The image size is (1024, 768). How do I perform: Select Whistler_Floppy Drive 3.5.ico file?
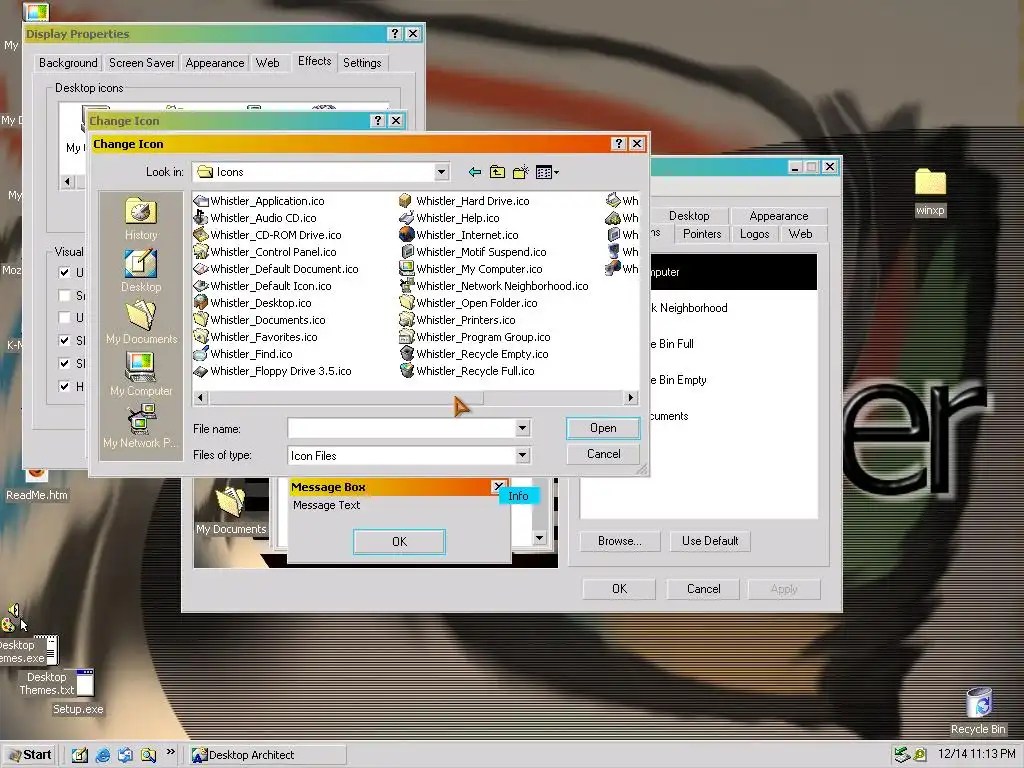273,371
